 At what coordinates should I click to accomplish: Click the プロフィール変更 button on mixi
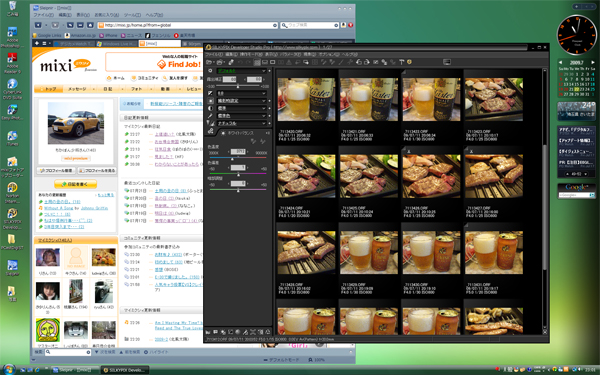pos(56,170)
